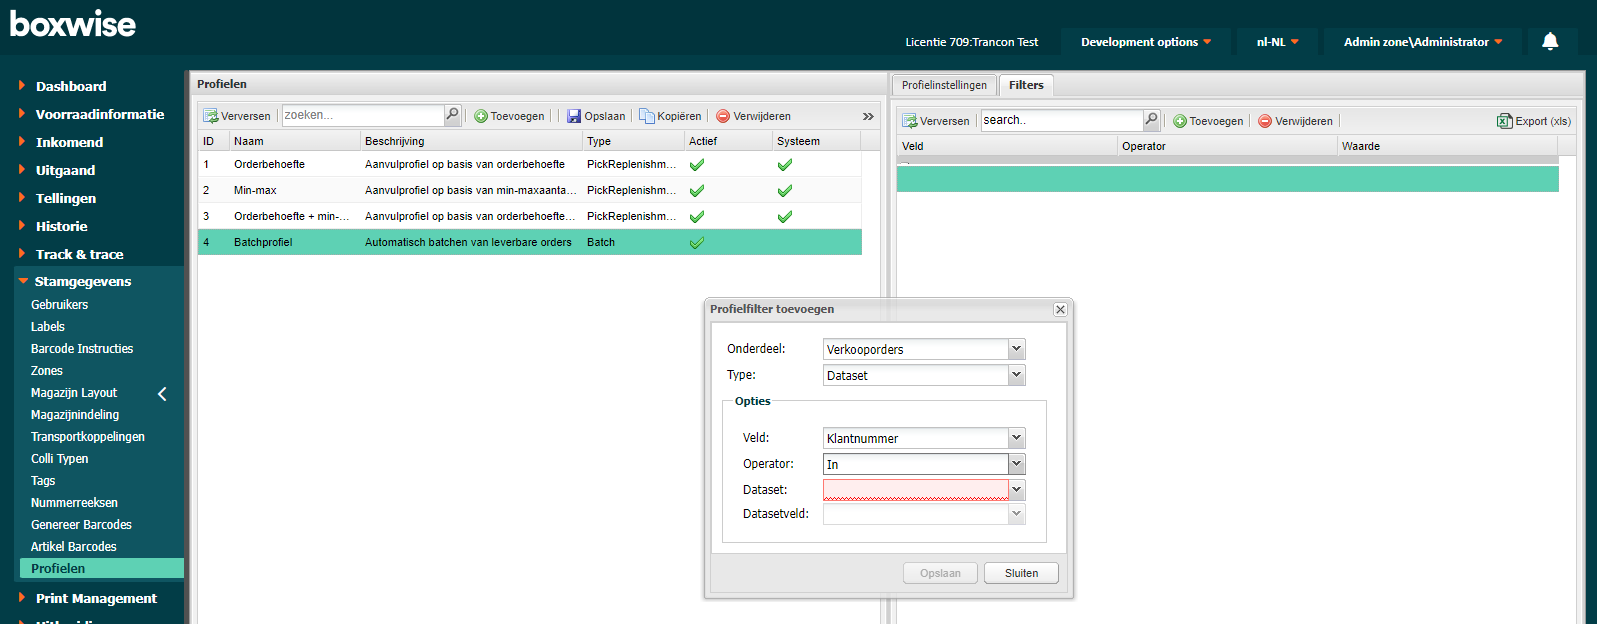Click the zoeken search input field
1597x624 pixels.
click(362, 115)
